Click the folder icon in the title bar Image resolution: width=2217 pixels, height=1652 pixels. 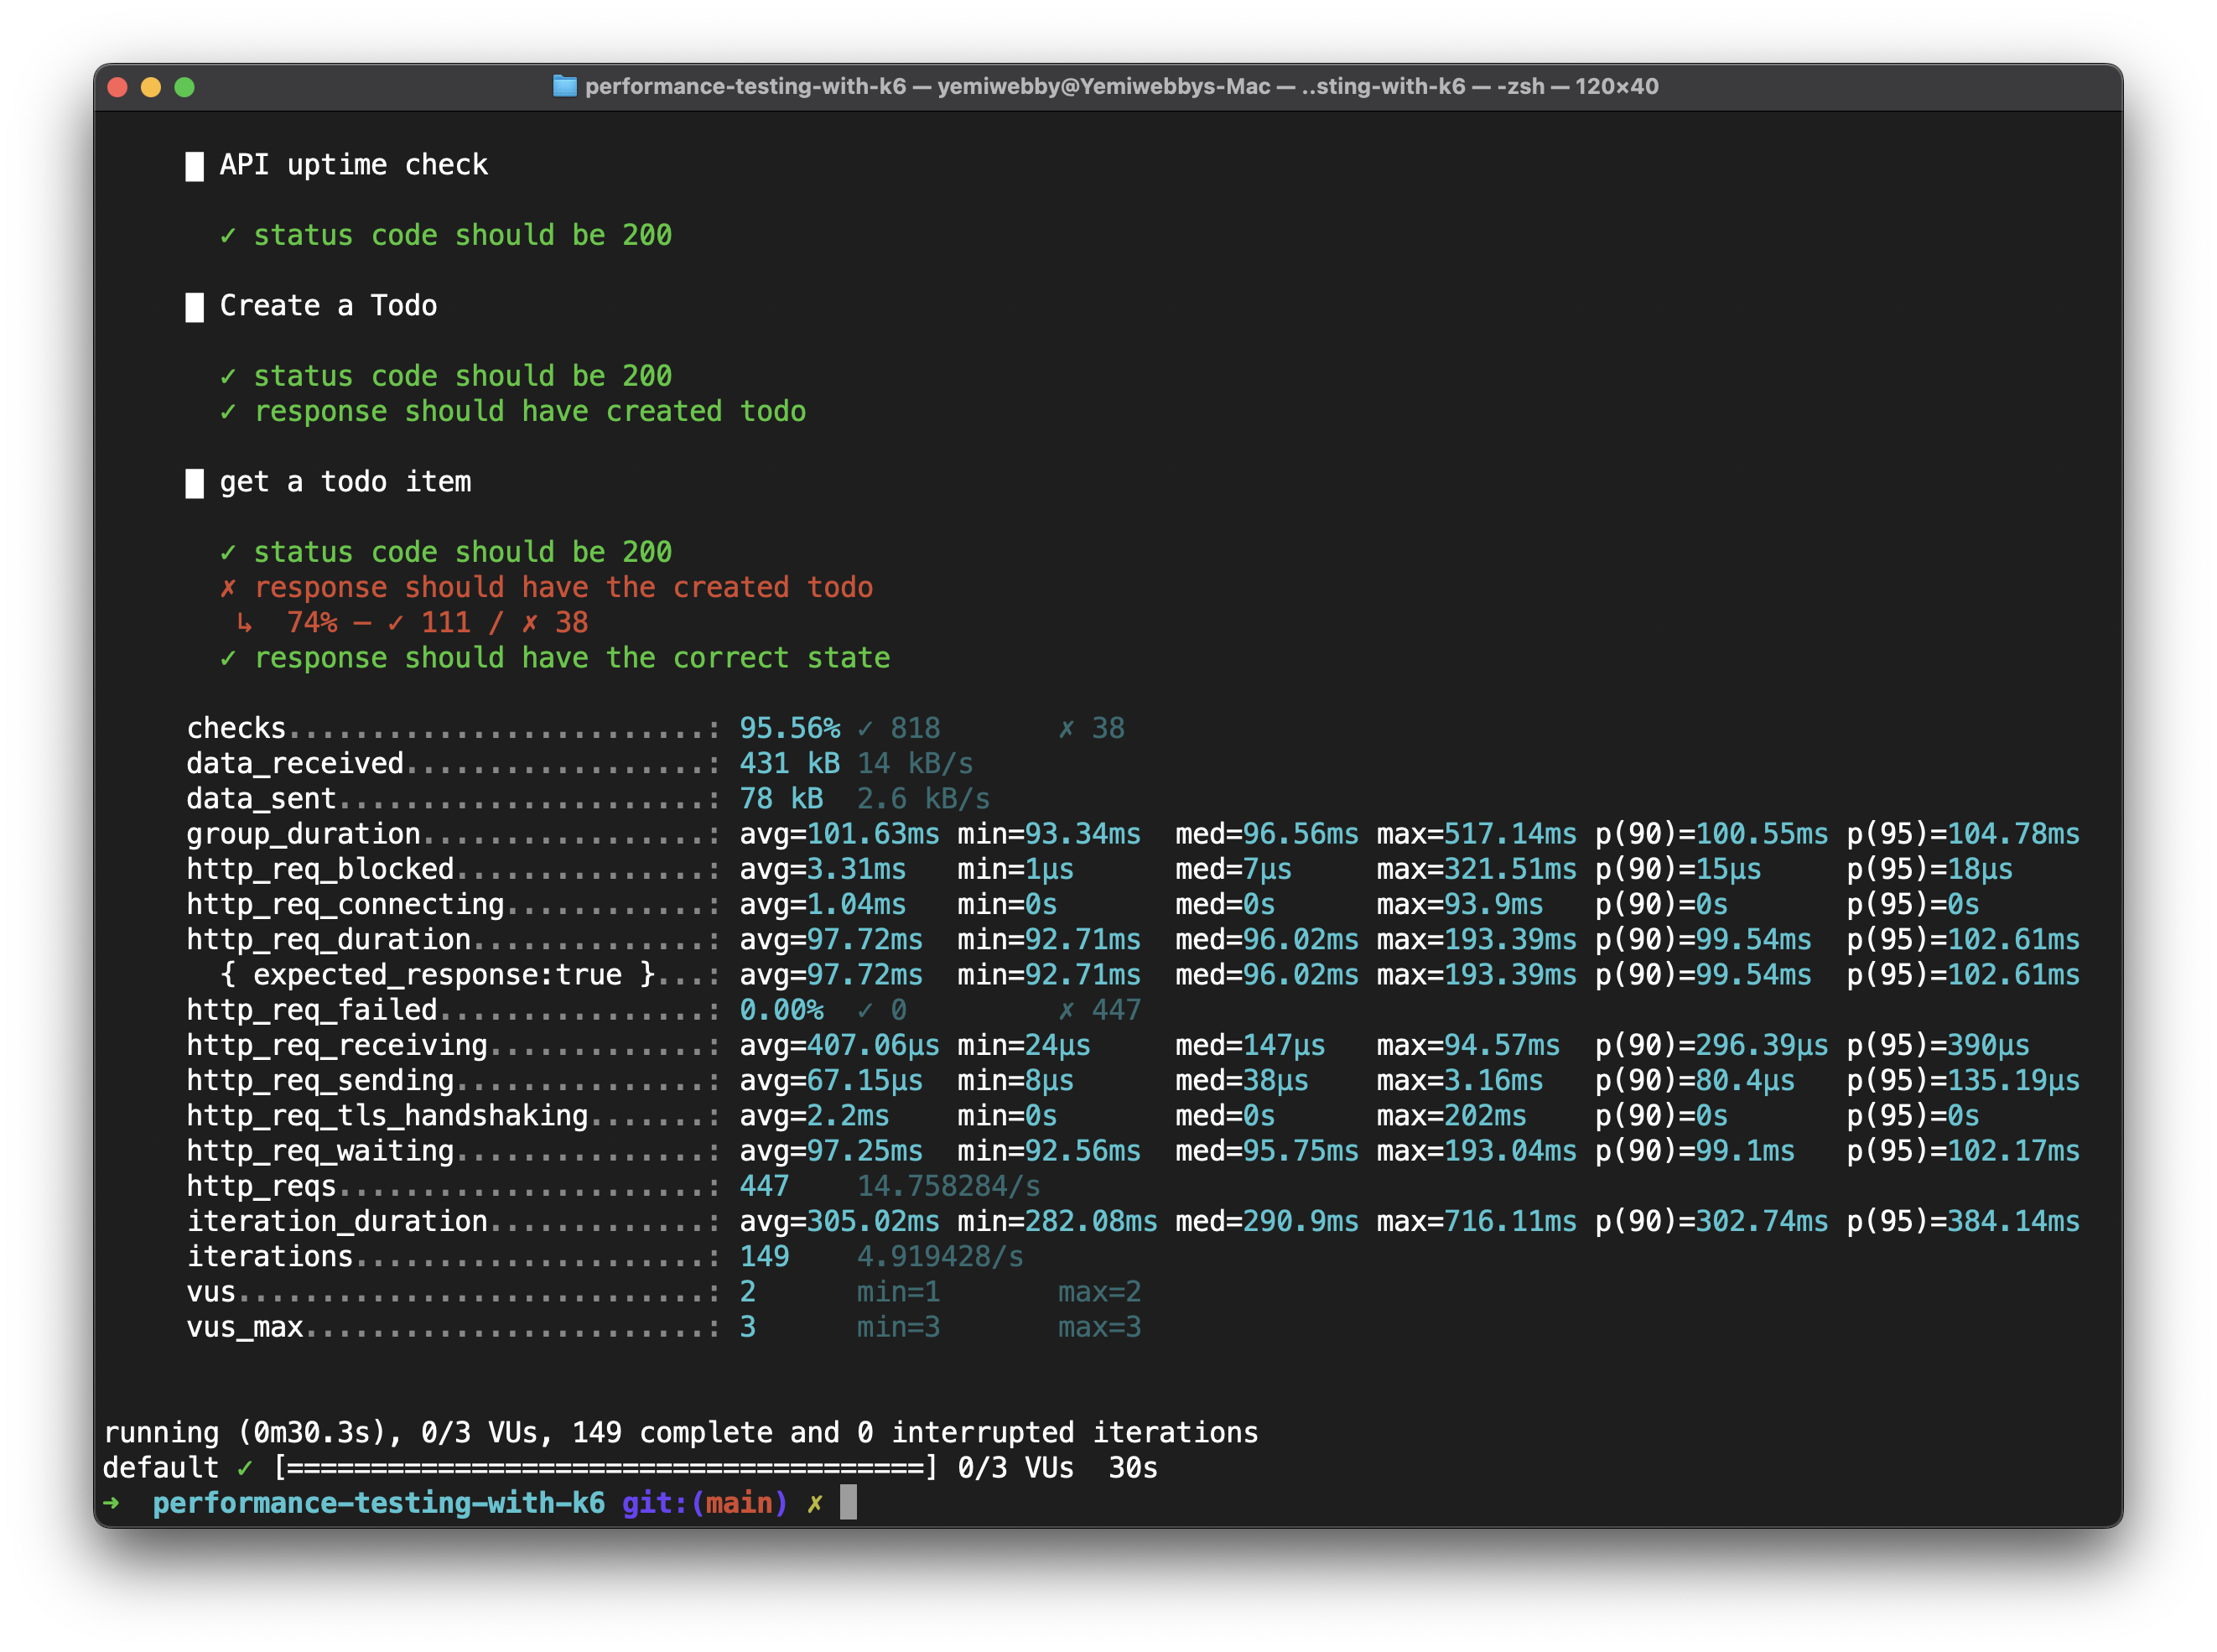566,86
